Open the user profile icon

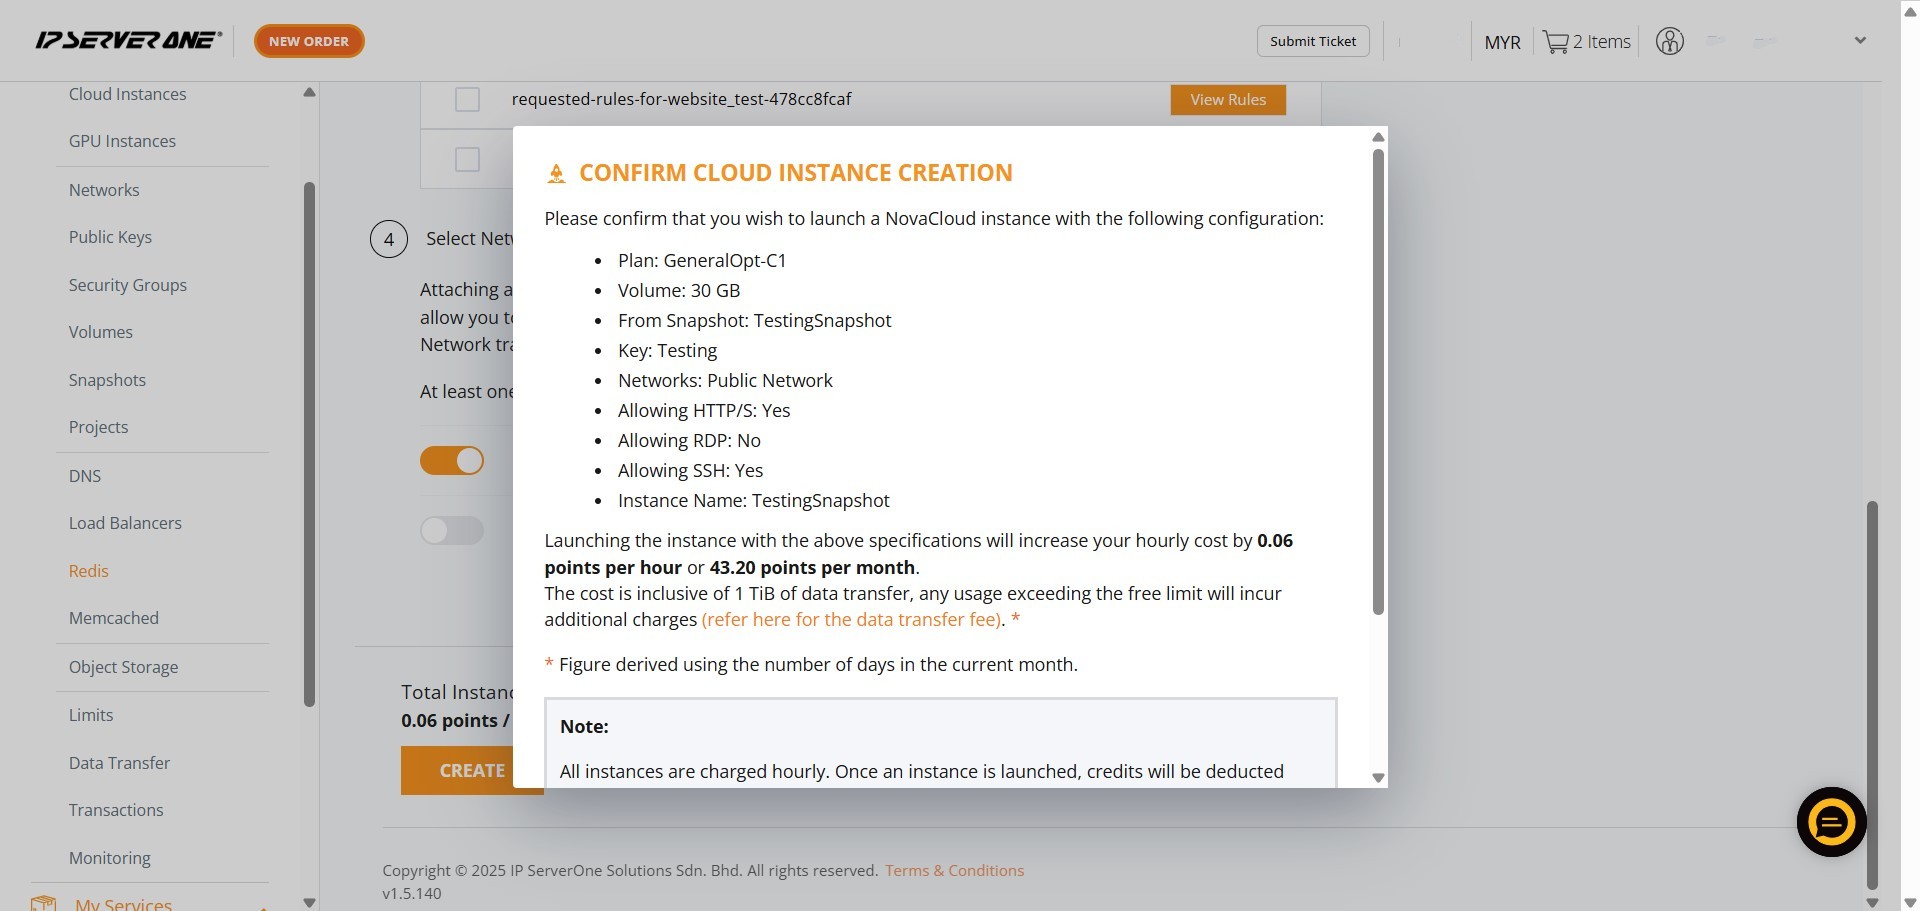coord(1669,41)
